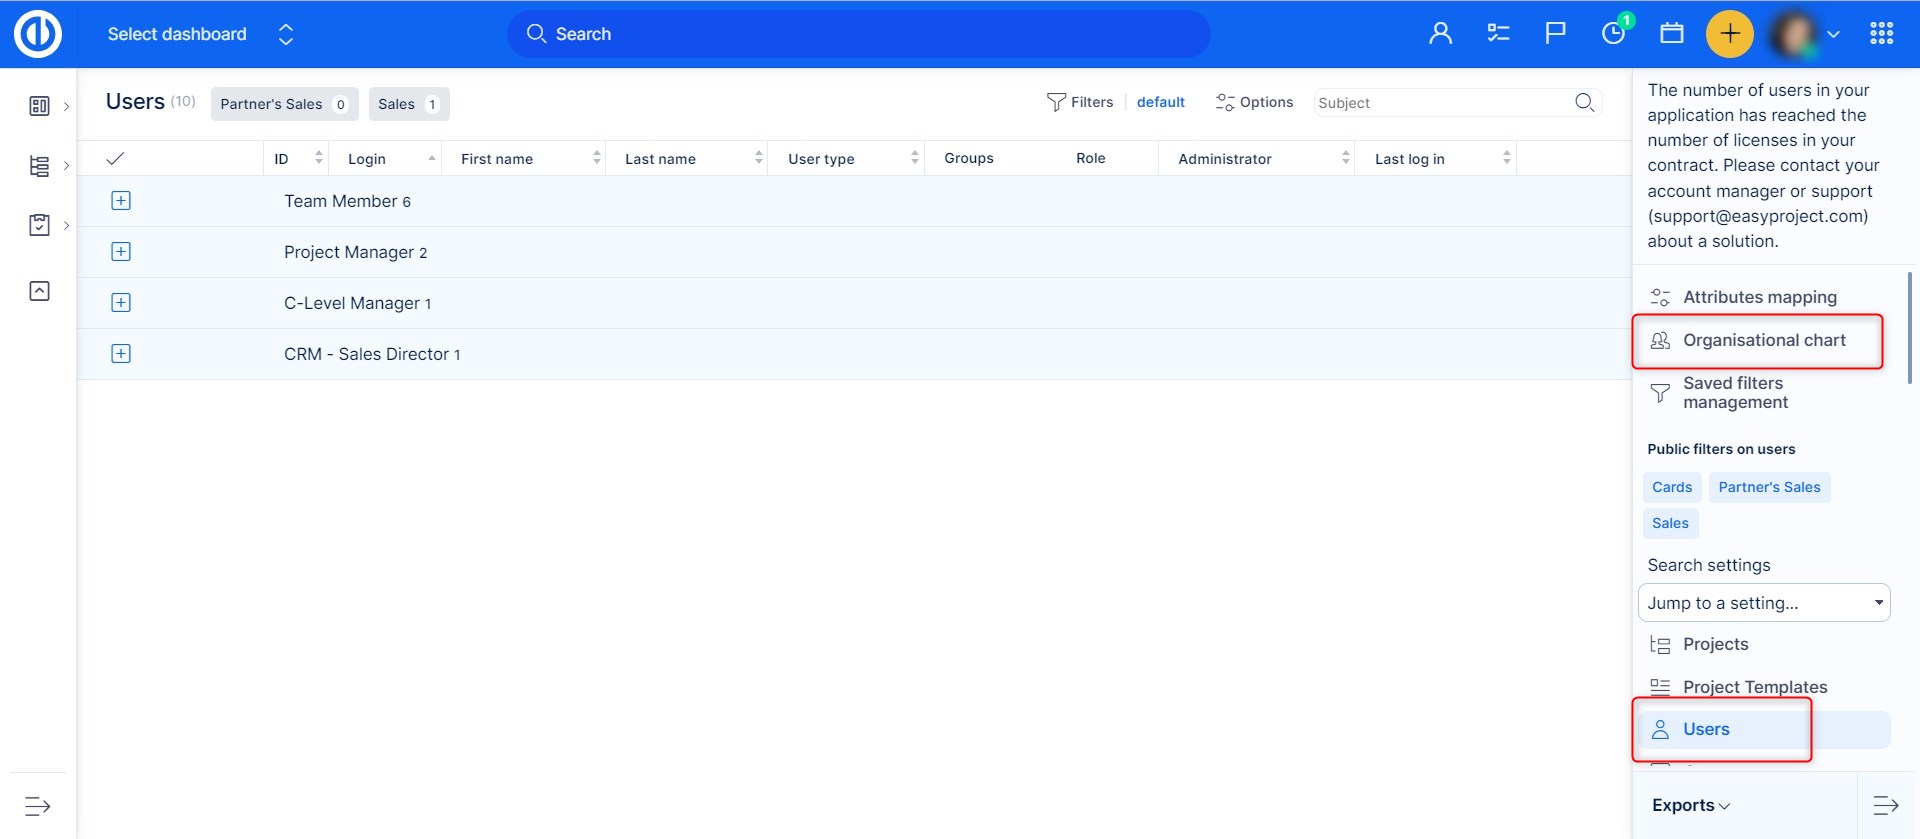Open the apps grid menu icon
The image size is (1920, 839).
[x=1881, y=34]
